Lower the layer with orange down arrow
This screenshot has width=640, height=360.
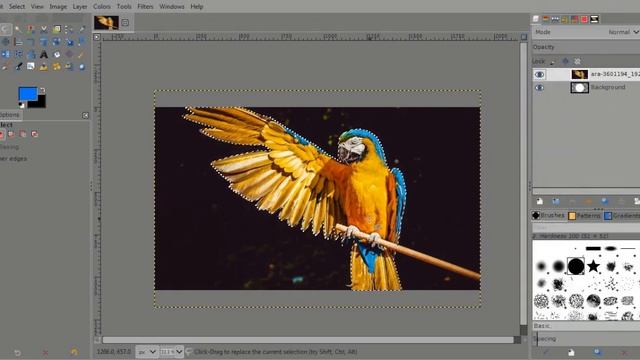click(588, 201)
